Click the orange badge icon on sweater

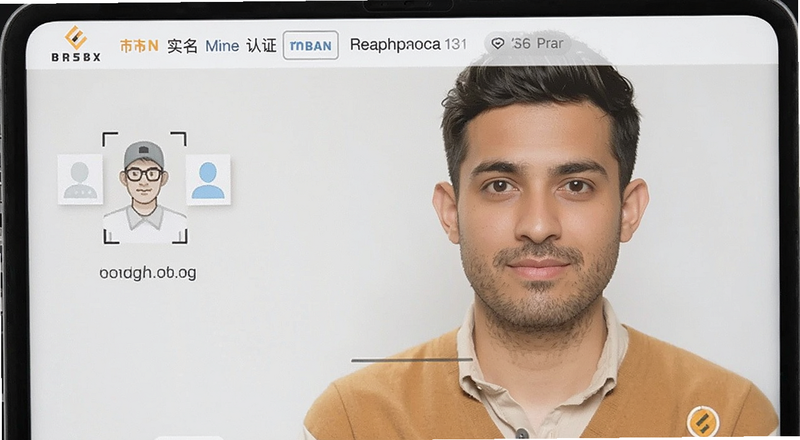[703, 423]
